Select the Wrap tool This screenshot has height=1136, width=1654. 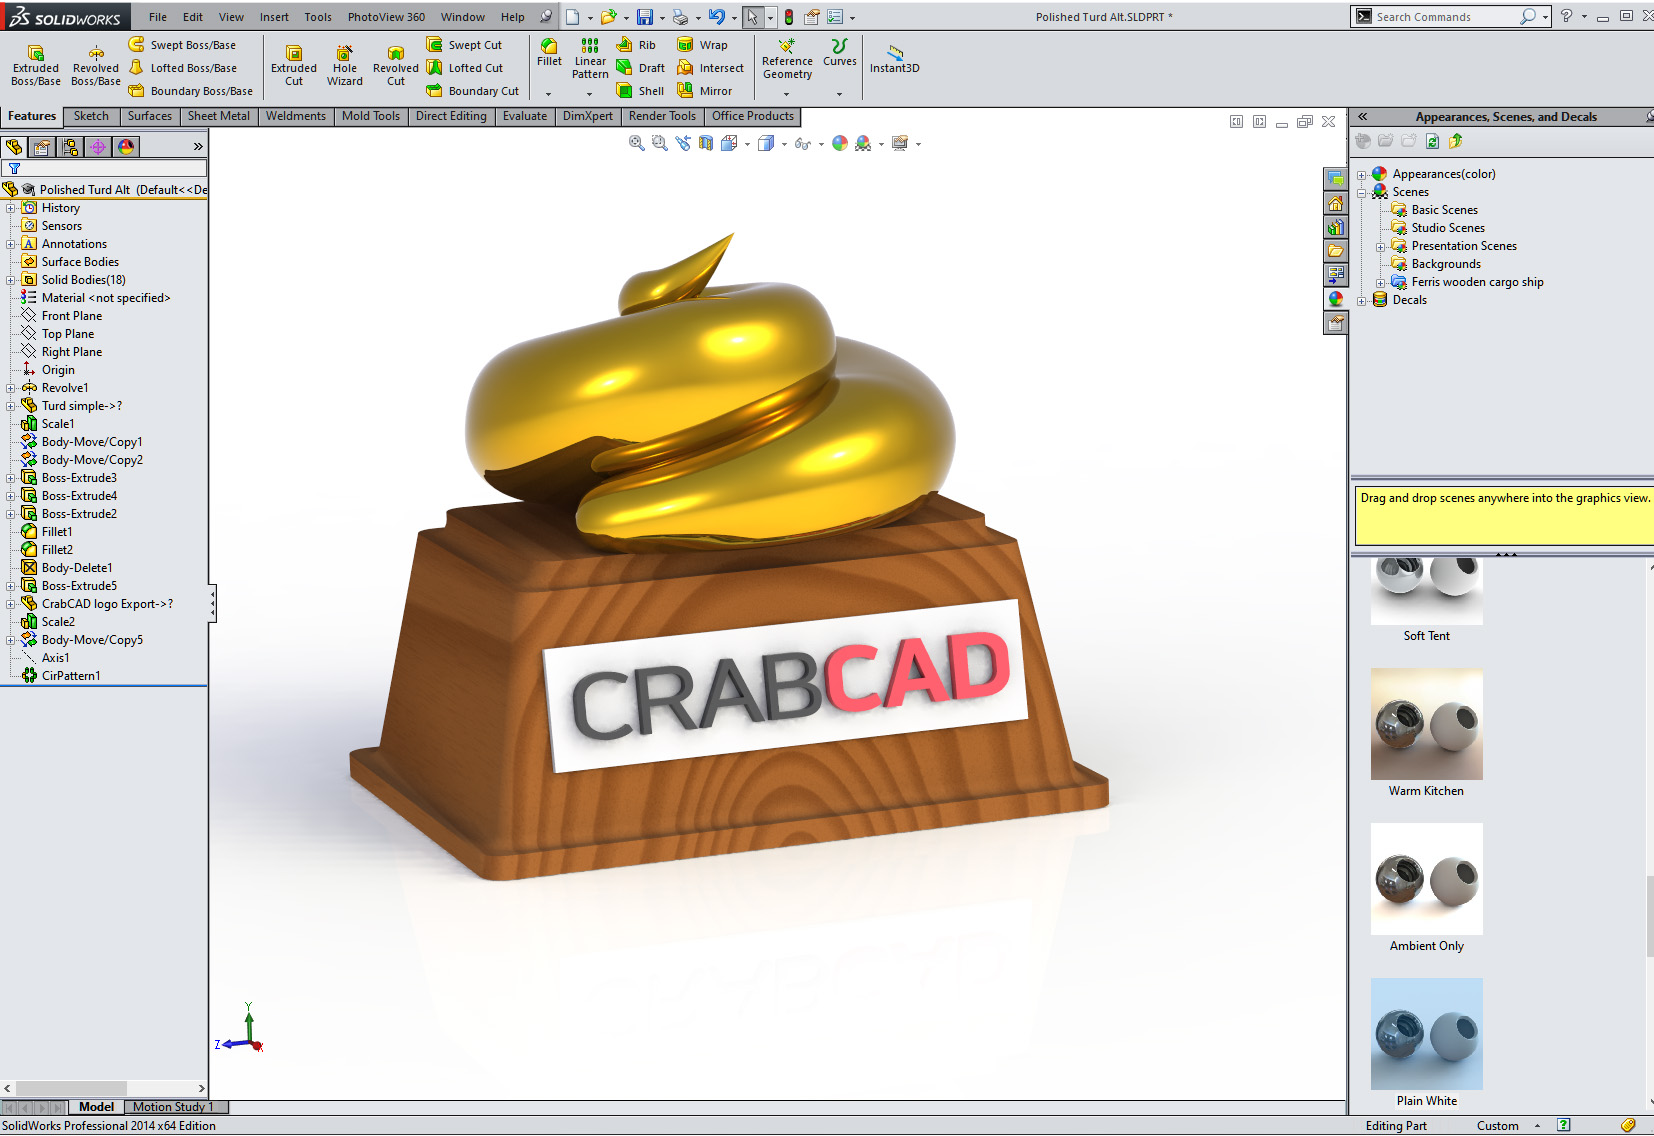tap(702, 45)
